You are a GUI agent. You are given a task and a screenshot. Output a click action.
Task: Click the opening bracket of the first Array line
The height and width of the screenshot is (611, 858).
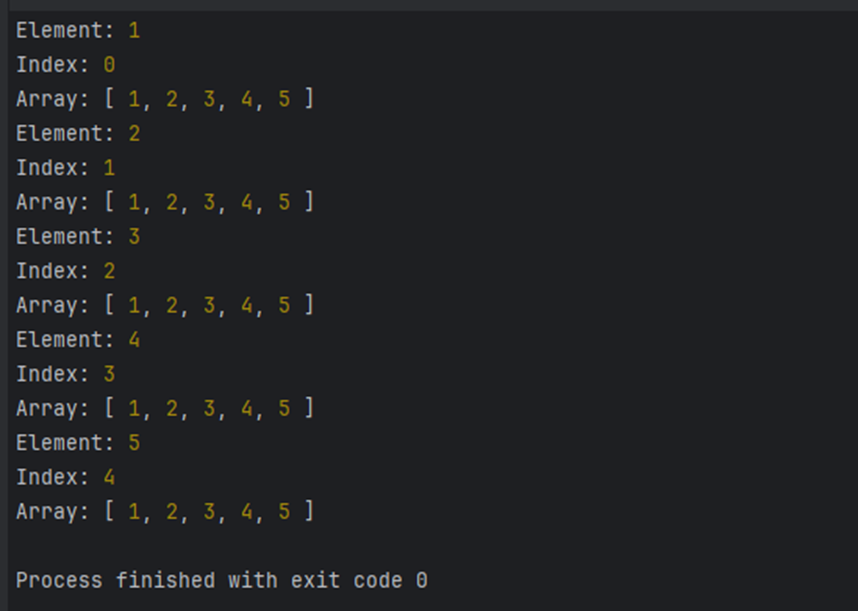click(x=109, y=99)
